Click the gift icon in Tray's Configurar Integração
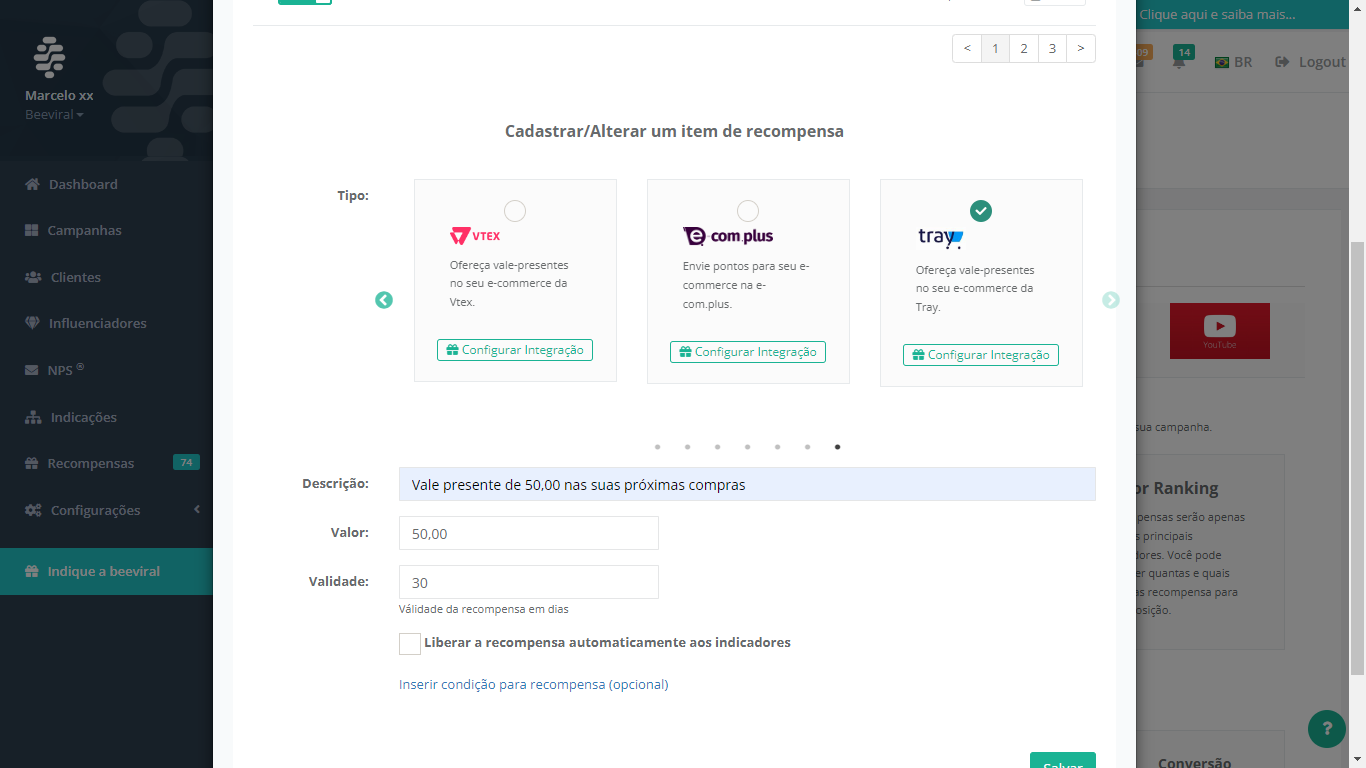 pos(918,355)
